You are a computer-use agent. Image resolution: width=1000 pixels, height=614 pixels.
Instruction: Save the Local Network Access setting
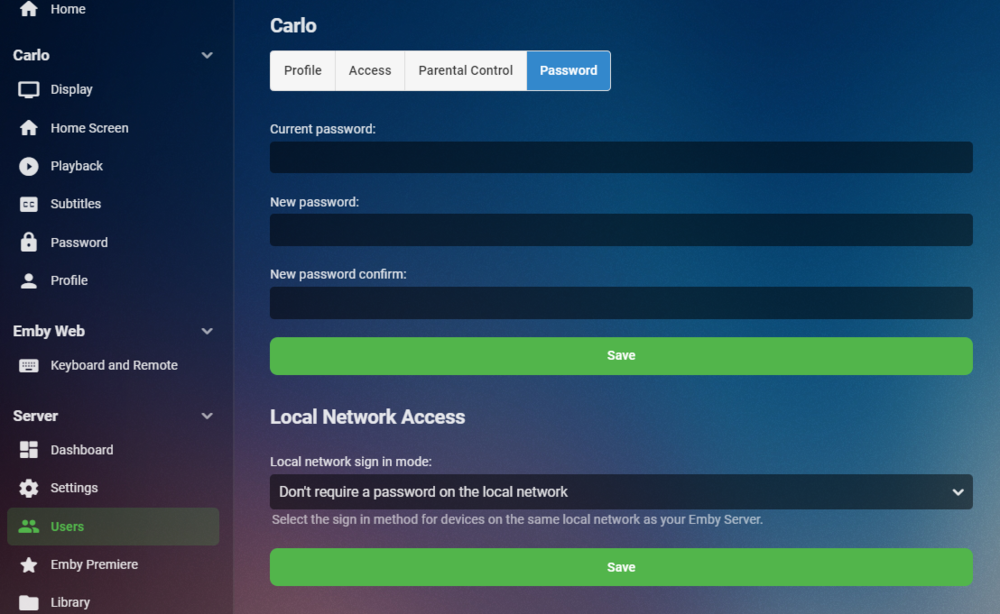click(x=620, y=567)
